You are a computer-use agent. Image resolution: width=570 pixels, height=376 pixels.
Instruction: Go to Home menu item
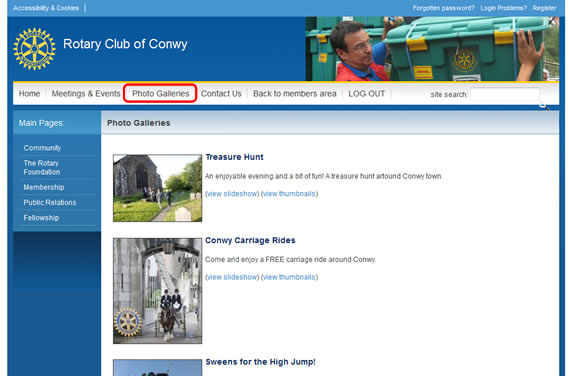(29, 94)
